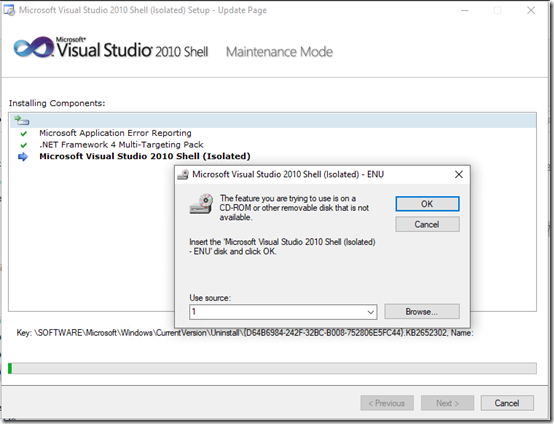Click the Visual Studio infinity logo
The width and height of the screenshot is (554, 424).
34,47
